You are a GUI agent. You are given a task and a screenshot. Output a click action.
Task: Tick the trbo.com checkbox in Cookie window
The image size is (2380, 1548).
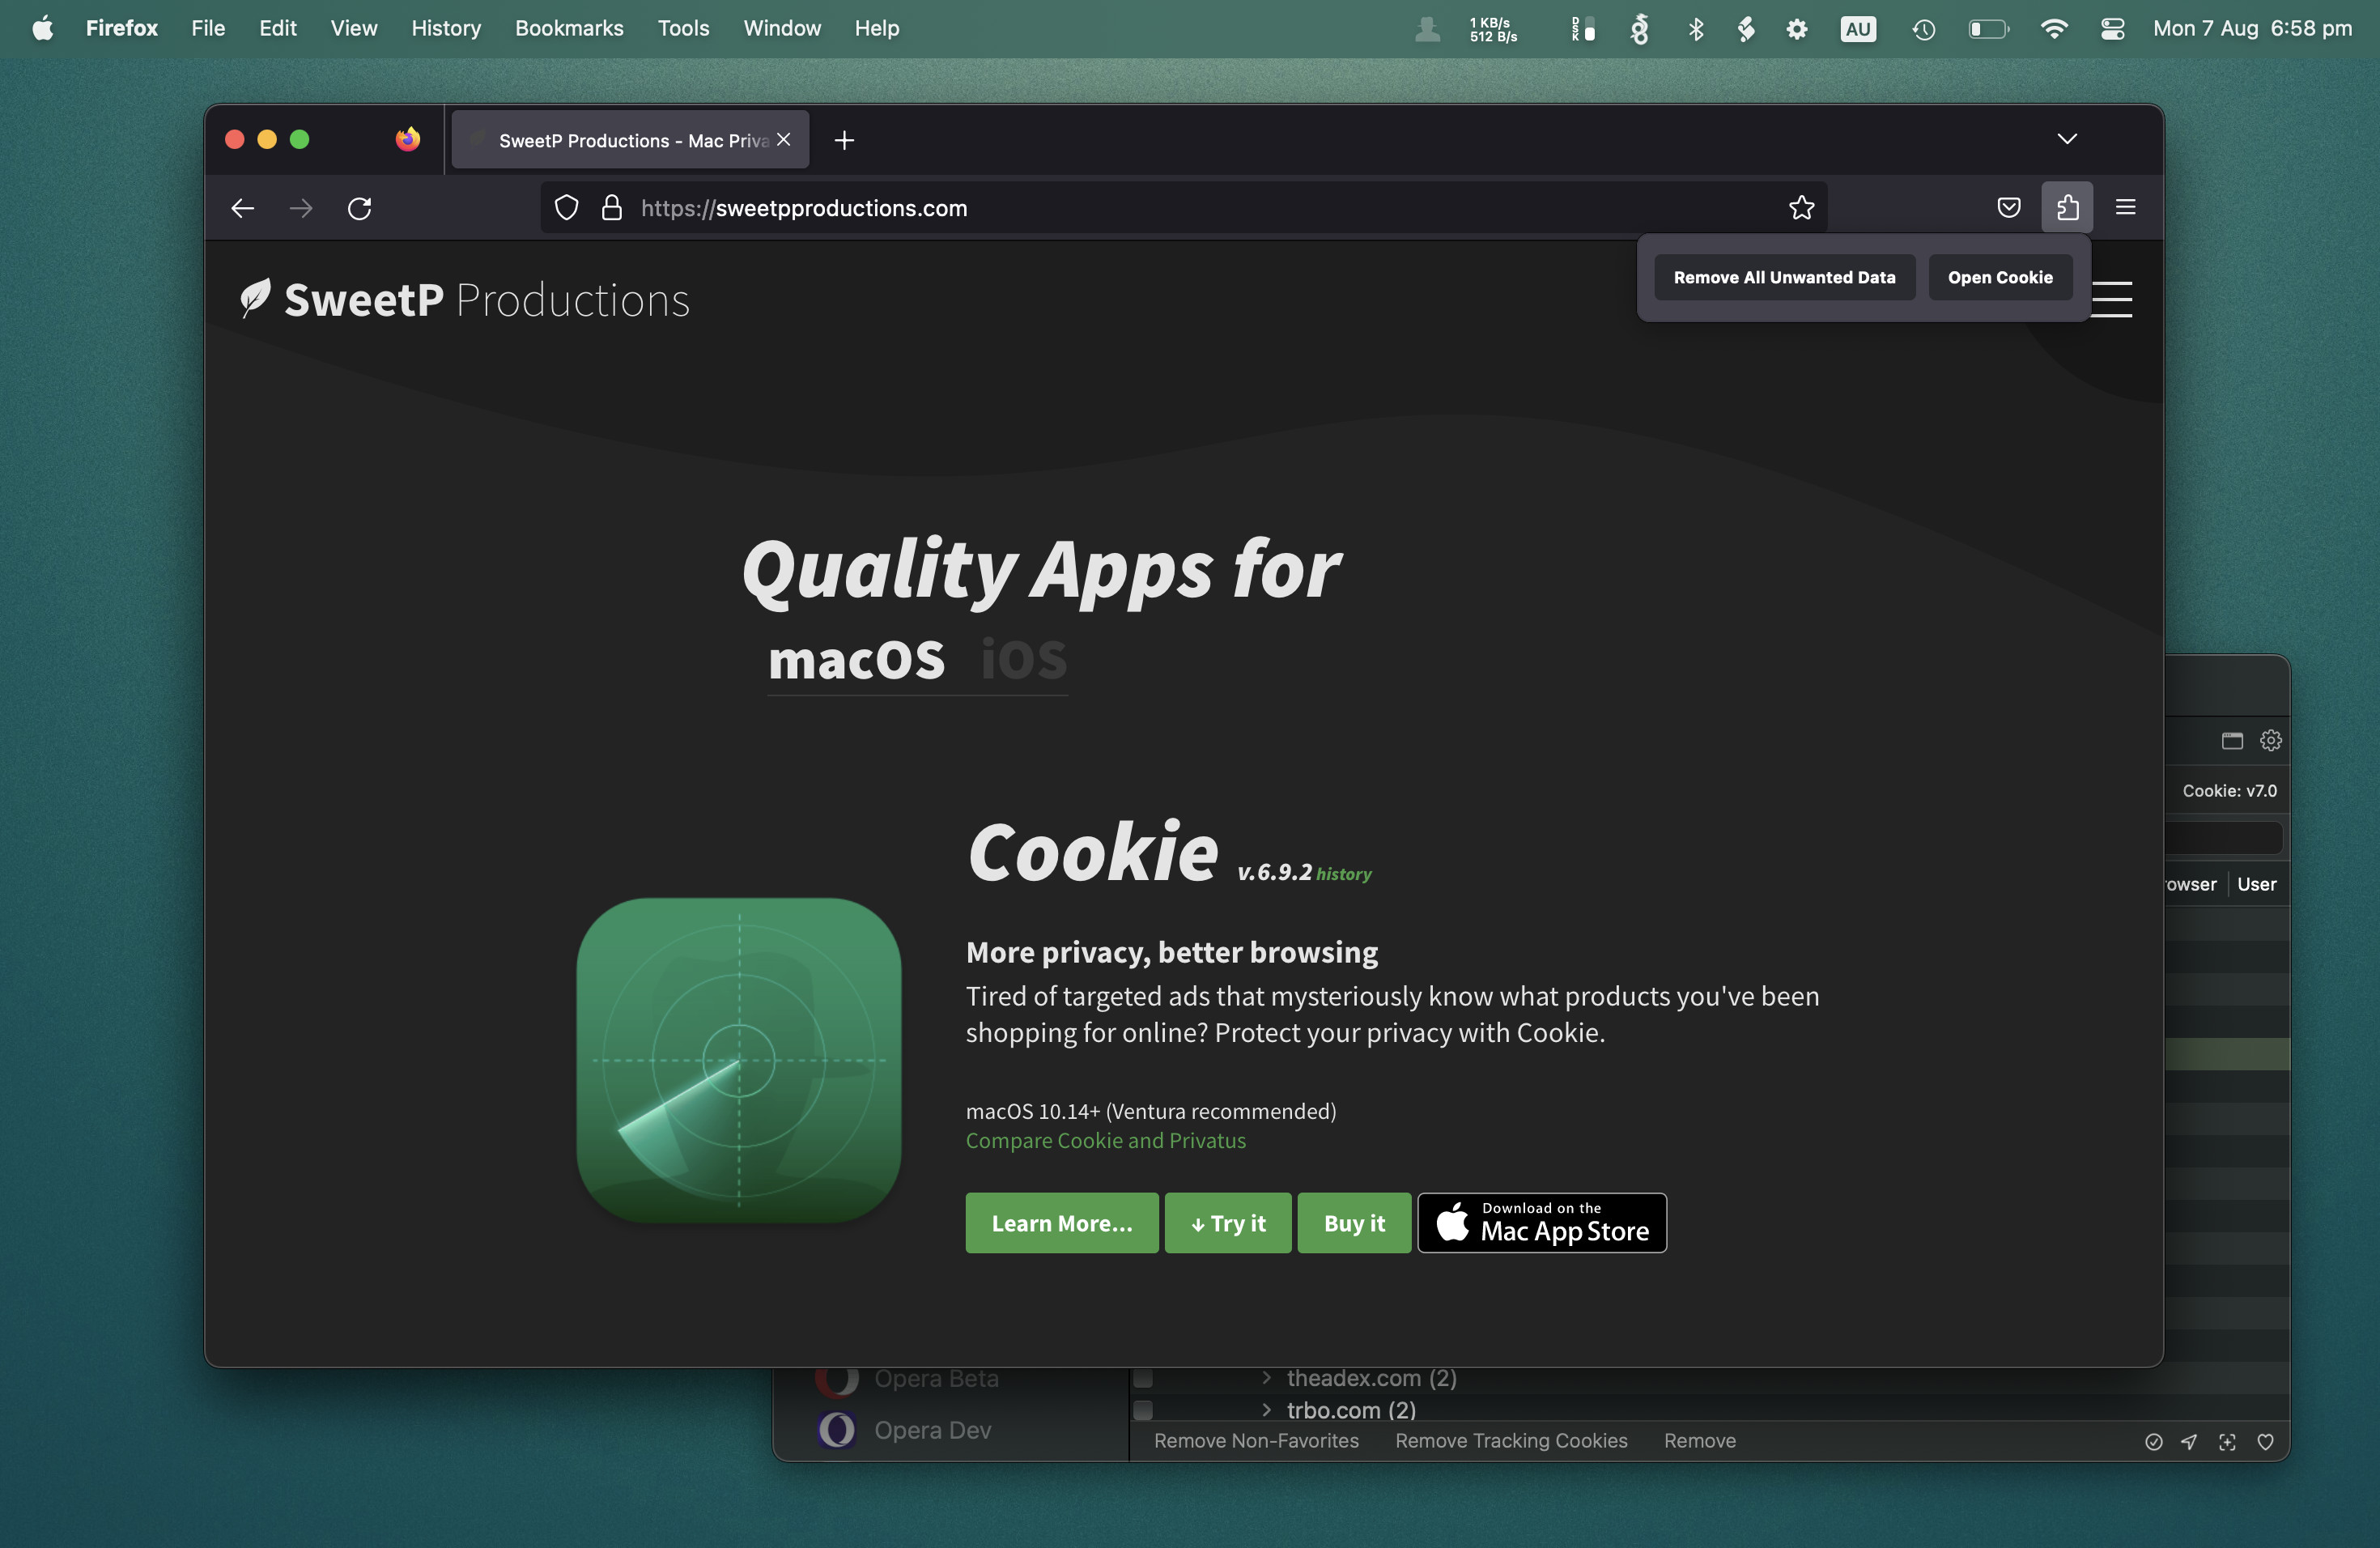coord(1143,1410)
